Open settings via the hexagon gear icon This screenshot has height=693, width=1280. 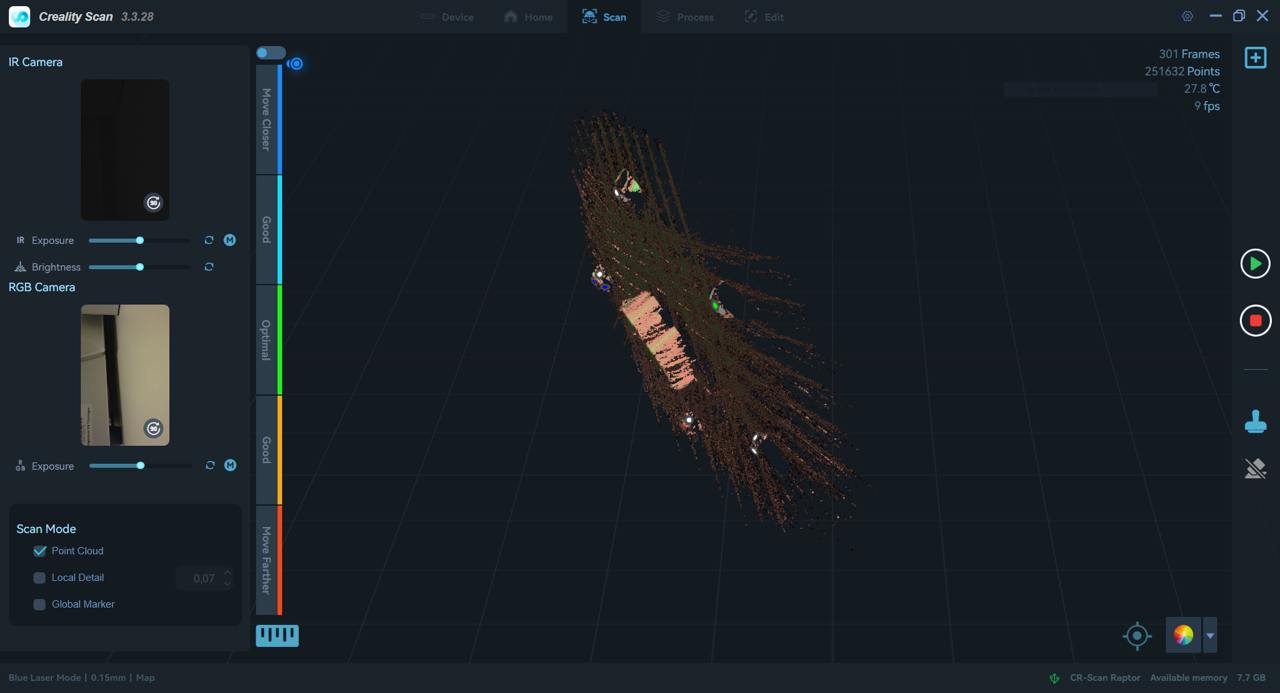pyautogui.click(x=1187, y=17)
